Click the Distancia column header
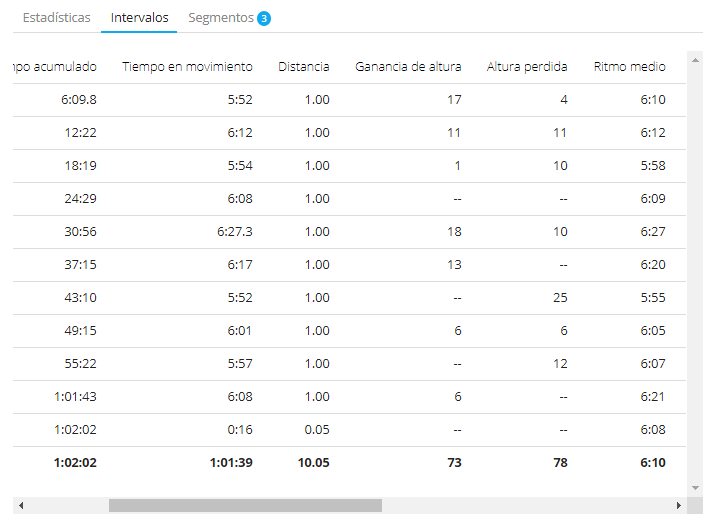The width and height of the screenshot is (725, 525). pos(304,67)
